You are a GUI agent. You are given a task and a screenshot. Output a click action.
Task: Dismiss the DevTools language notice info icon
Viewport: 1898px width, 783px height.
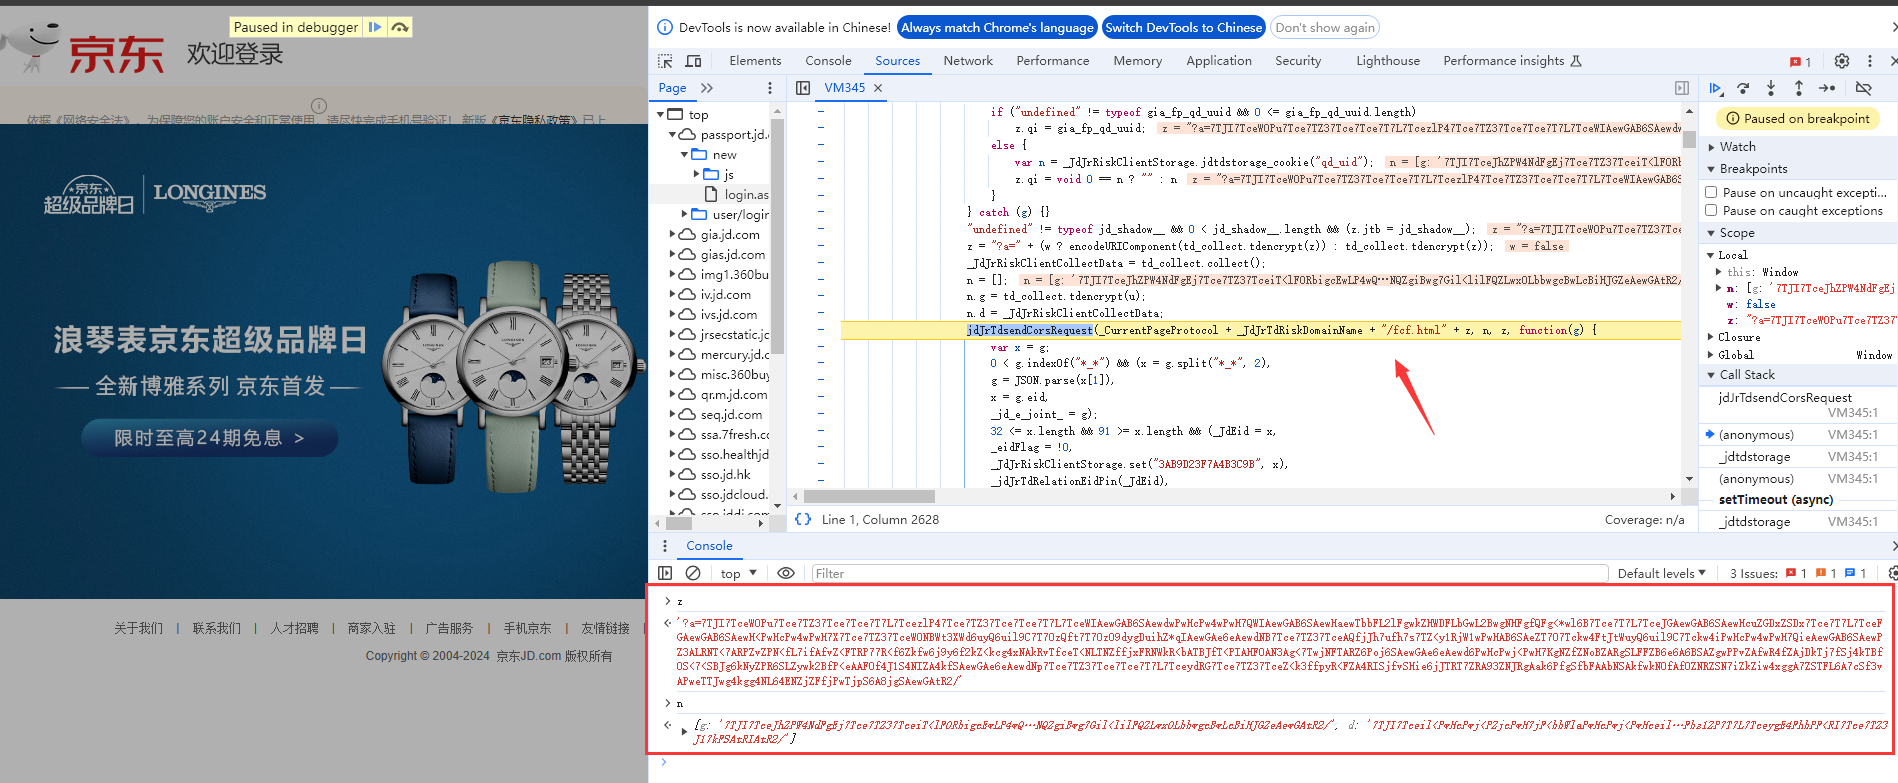click(x=665, y=28)
